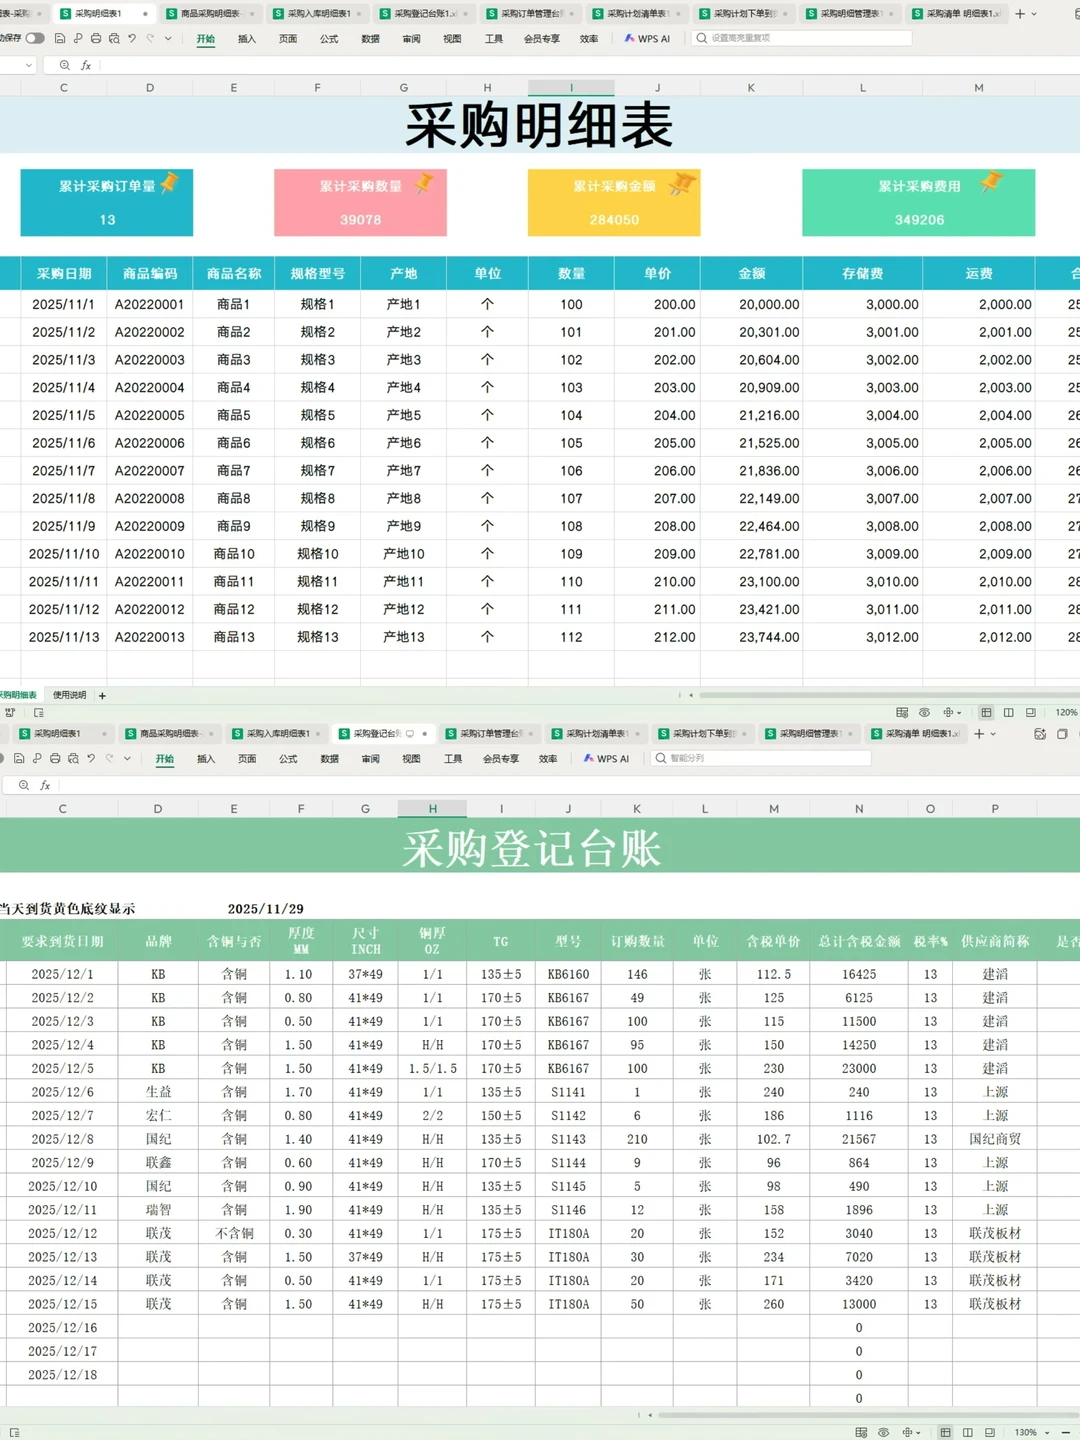Click inside the fx formula bar

[200, 64]
